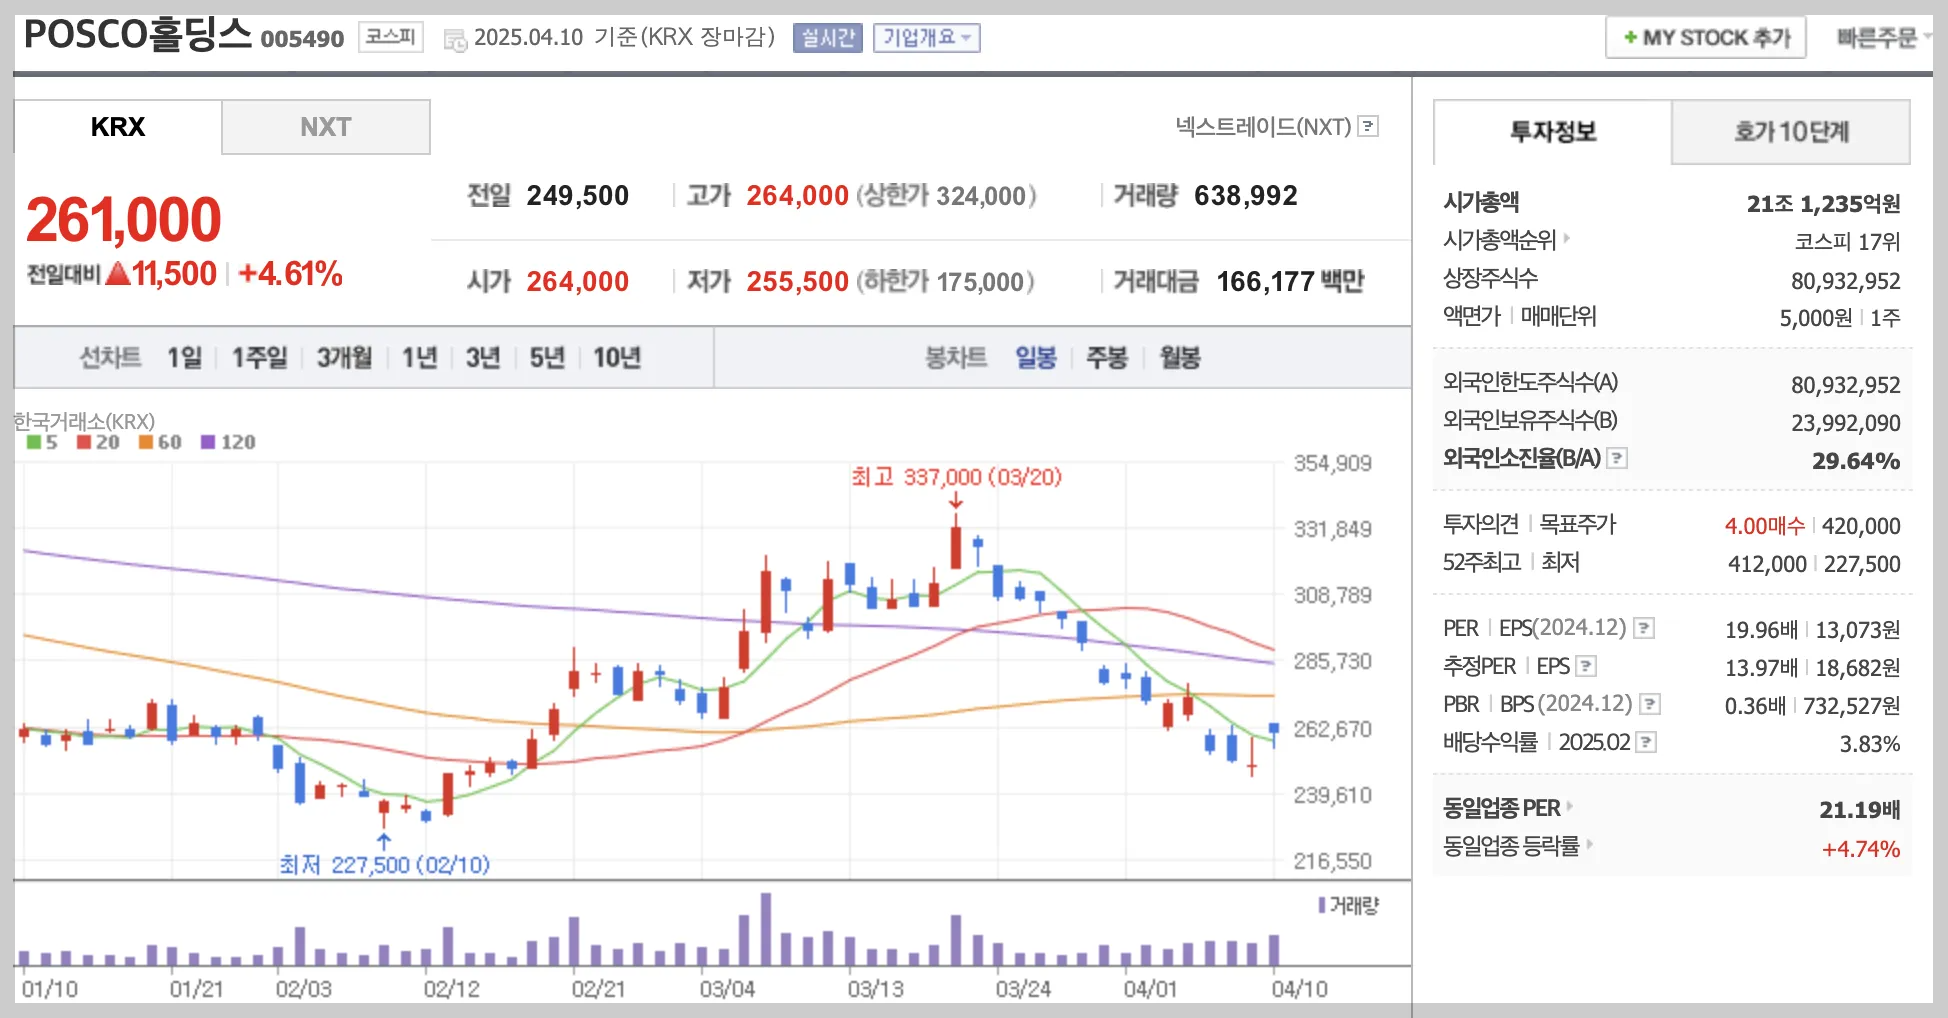Image resolution: width=1948 pixels, height=1018 pixels.
Task: Select the 월봉 candle chart
Action: pyautogui.click(x=1180, y=358)
